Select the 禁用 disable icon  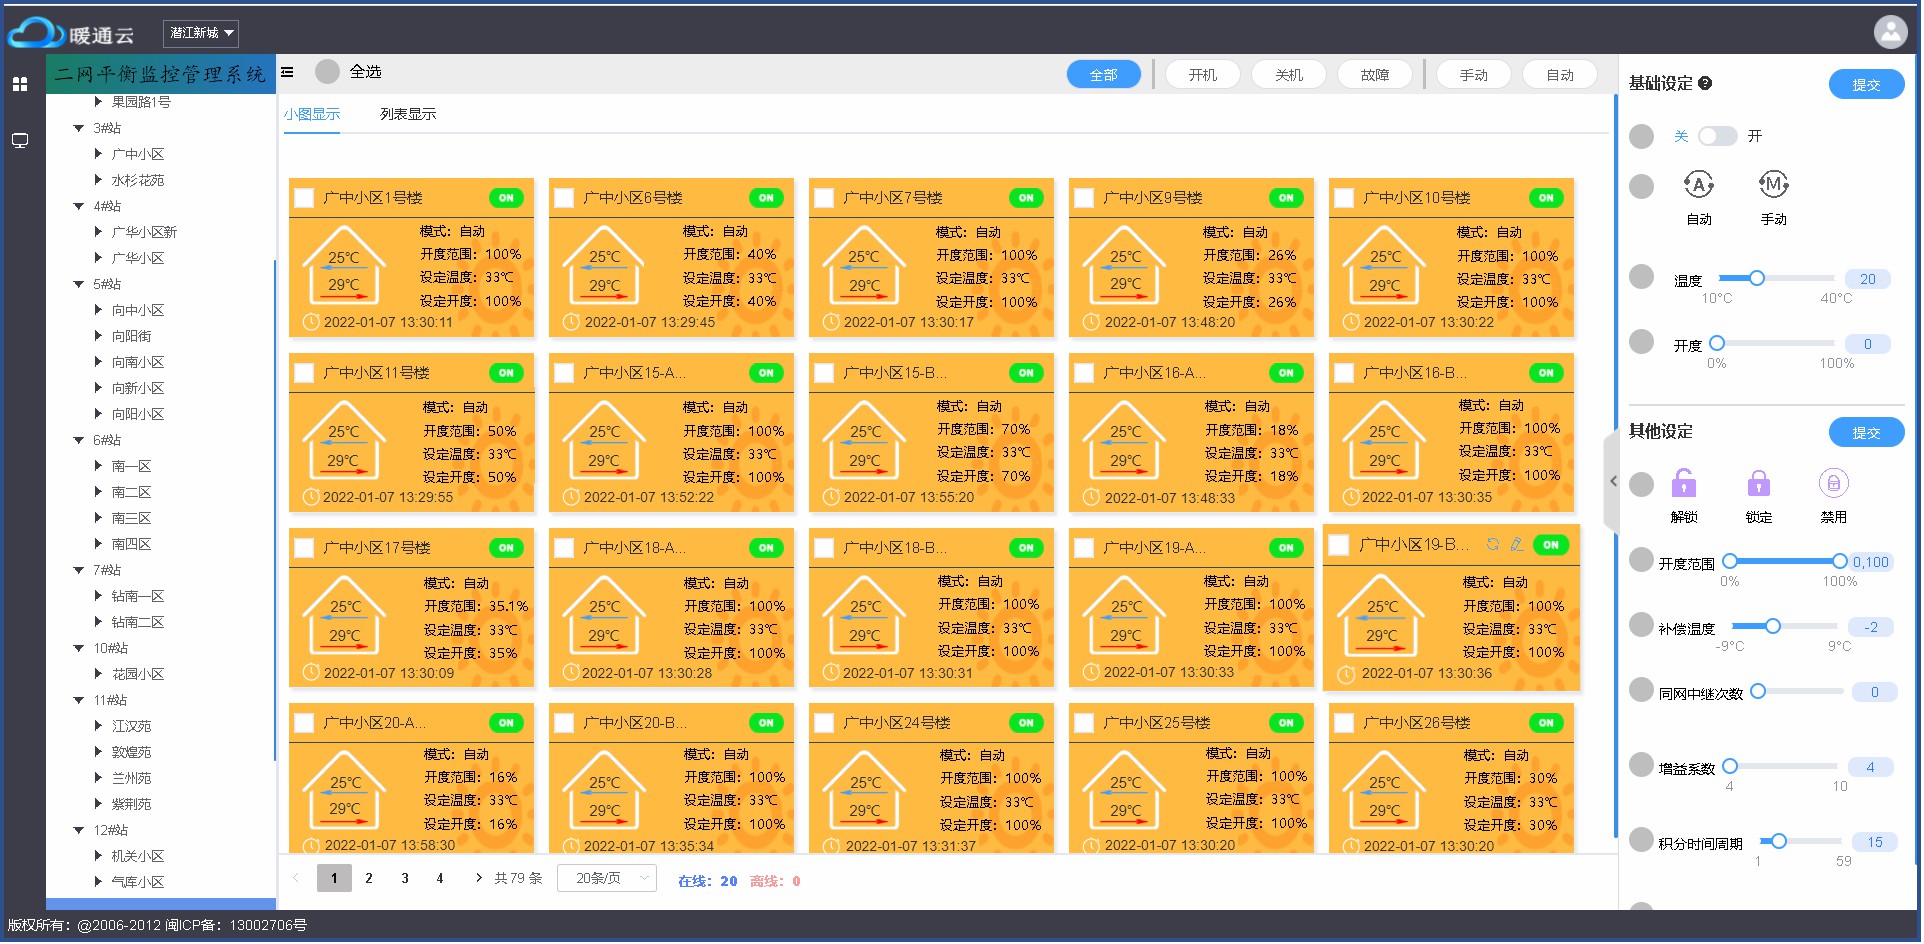1833,484
